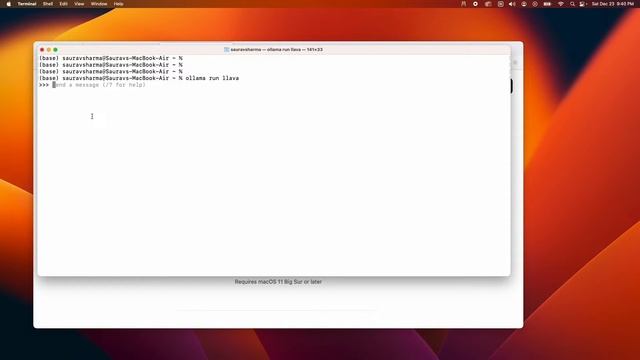Open the Shell menu
The width and height of the screenshot is (640, 360).
[48, 4]
